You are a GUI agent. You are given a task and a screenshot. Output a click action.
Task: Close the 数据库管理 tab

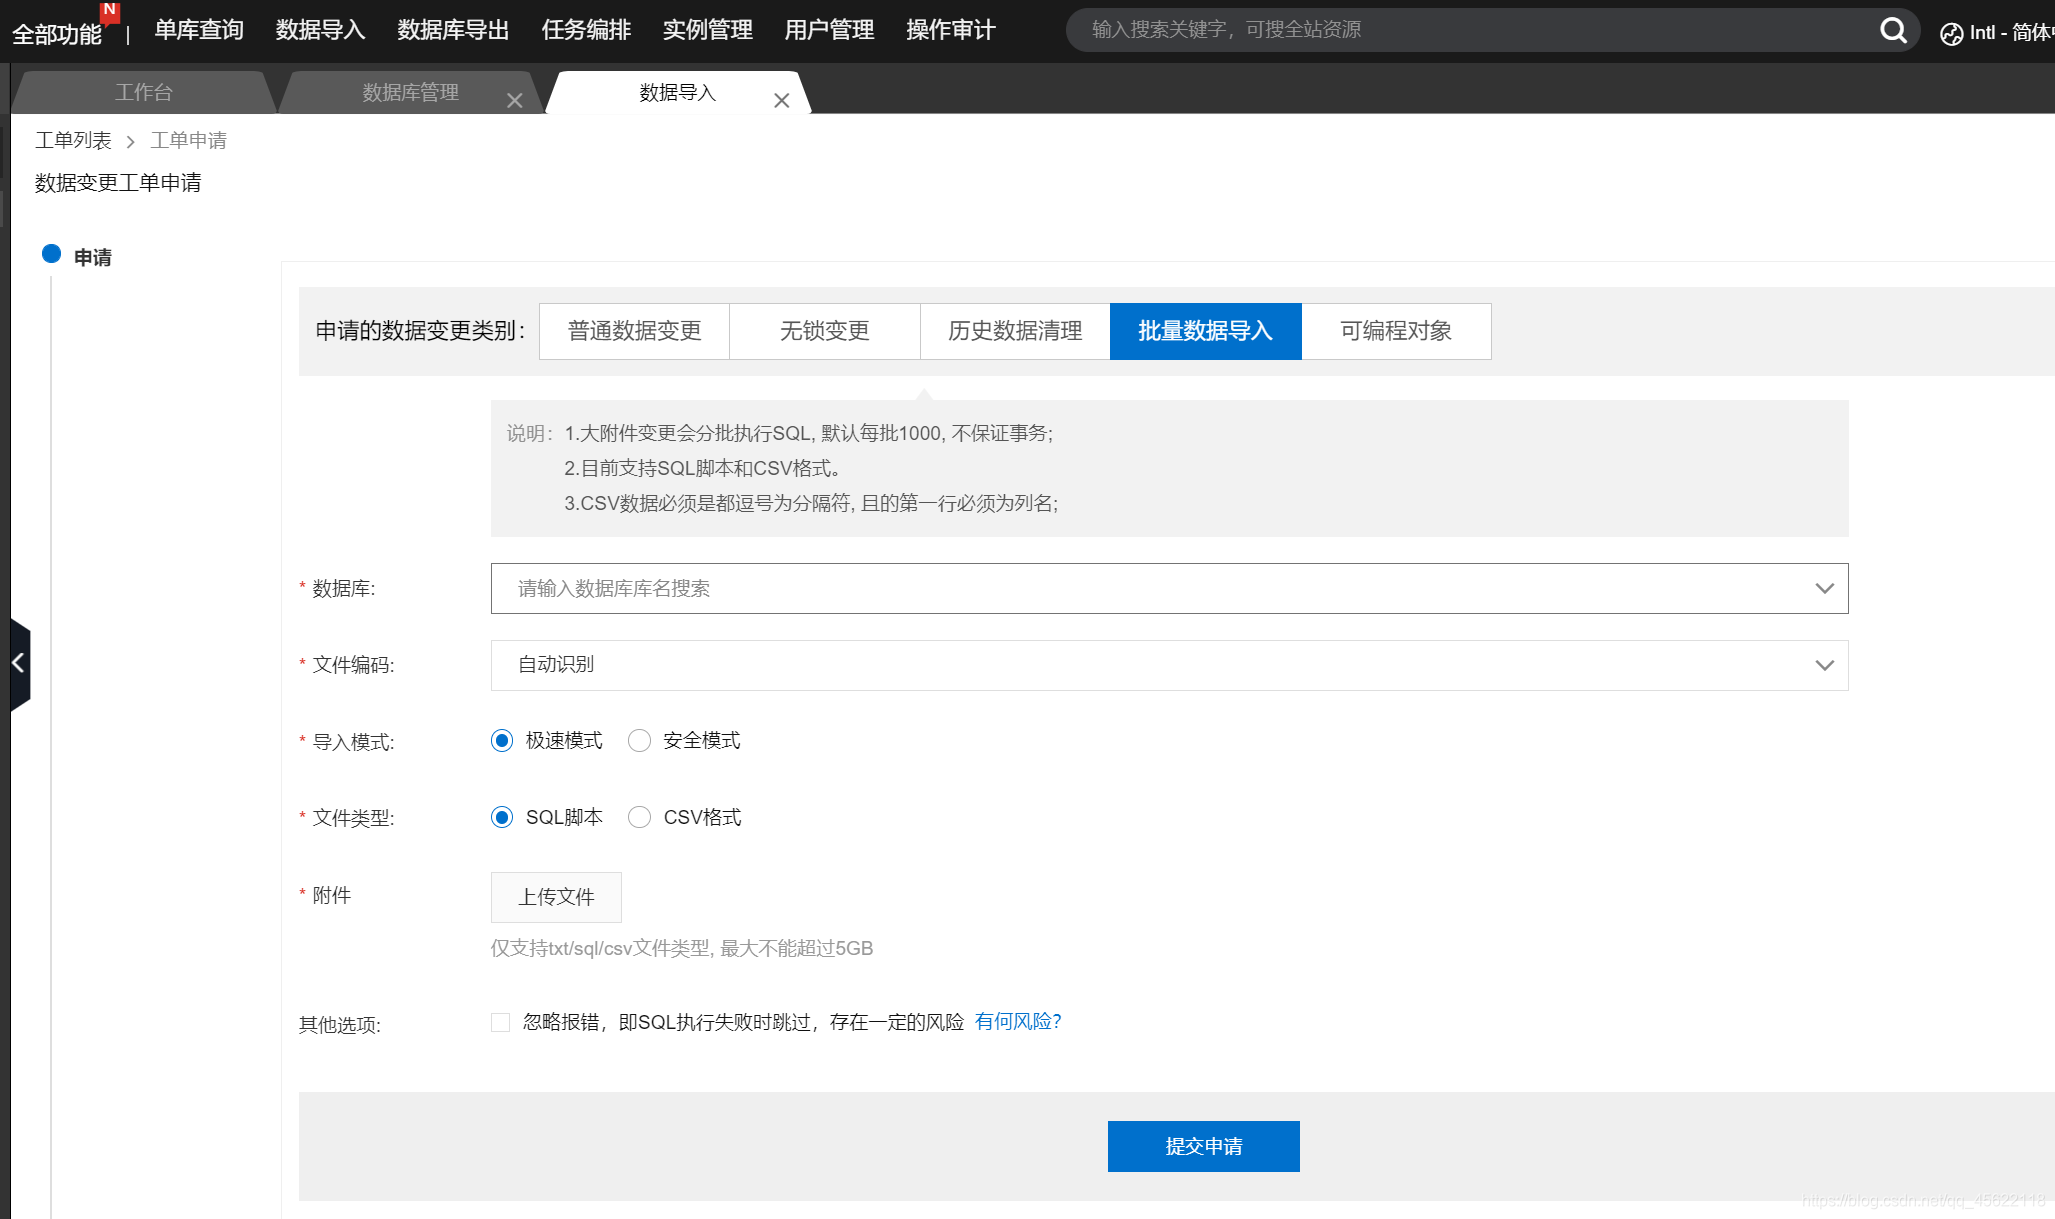pos(514,100)
